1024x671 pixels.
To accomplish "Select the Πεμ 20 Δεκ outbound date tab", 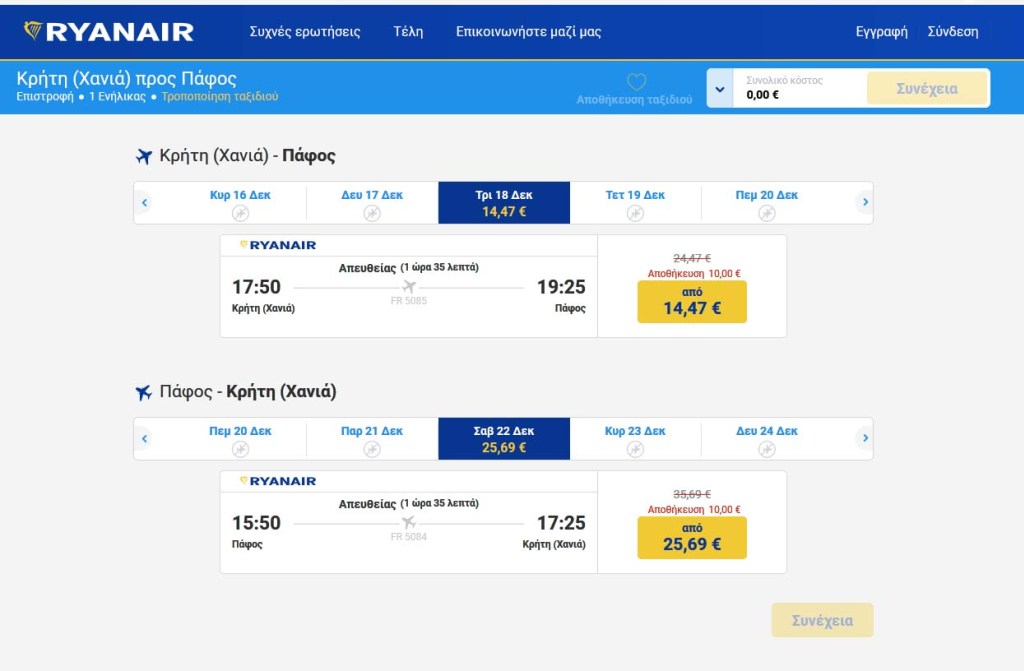I will (x=767, y=203).
